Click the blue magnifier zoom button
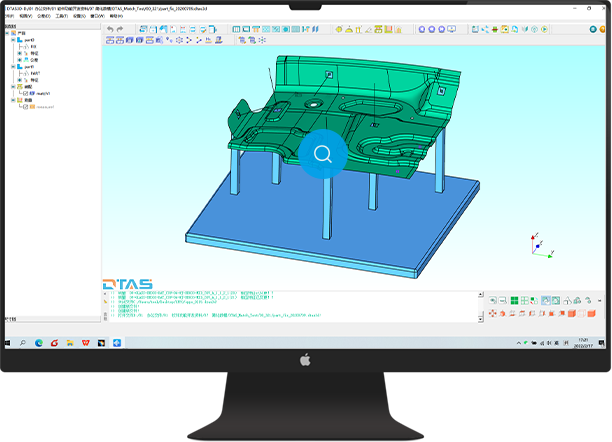The height and width of the screenshot is (442, 612). click(323, 154)
